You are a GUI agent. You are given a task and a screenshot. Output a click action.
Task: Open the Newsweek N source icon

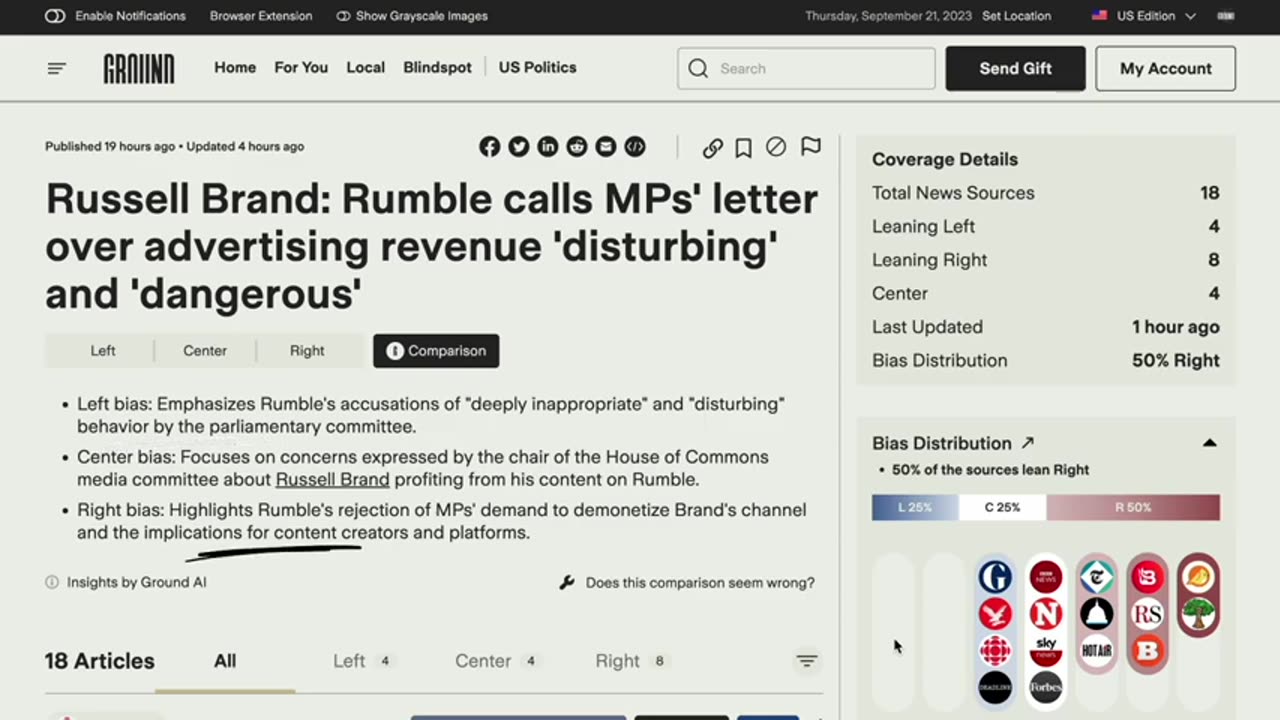pyautogui.click(x=1046, y=614)
